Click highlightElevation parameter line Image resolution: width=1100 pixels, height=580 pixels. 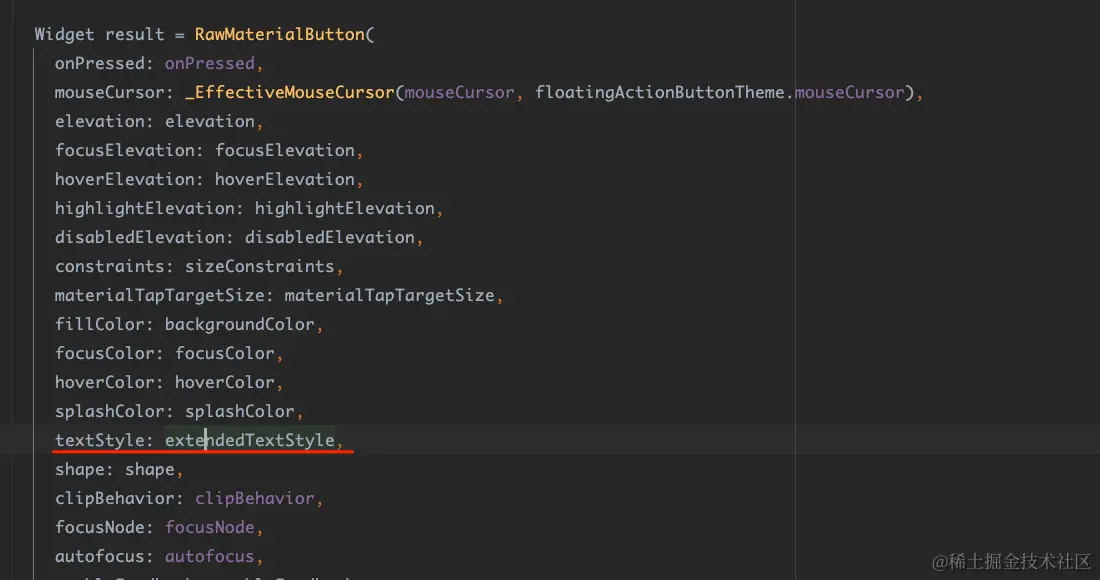pos(249,208)
